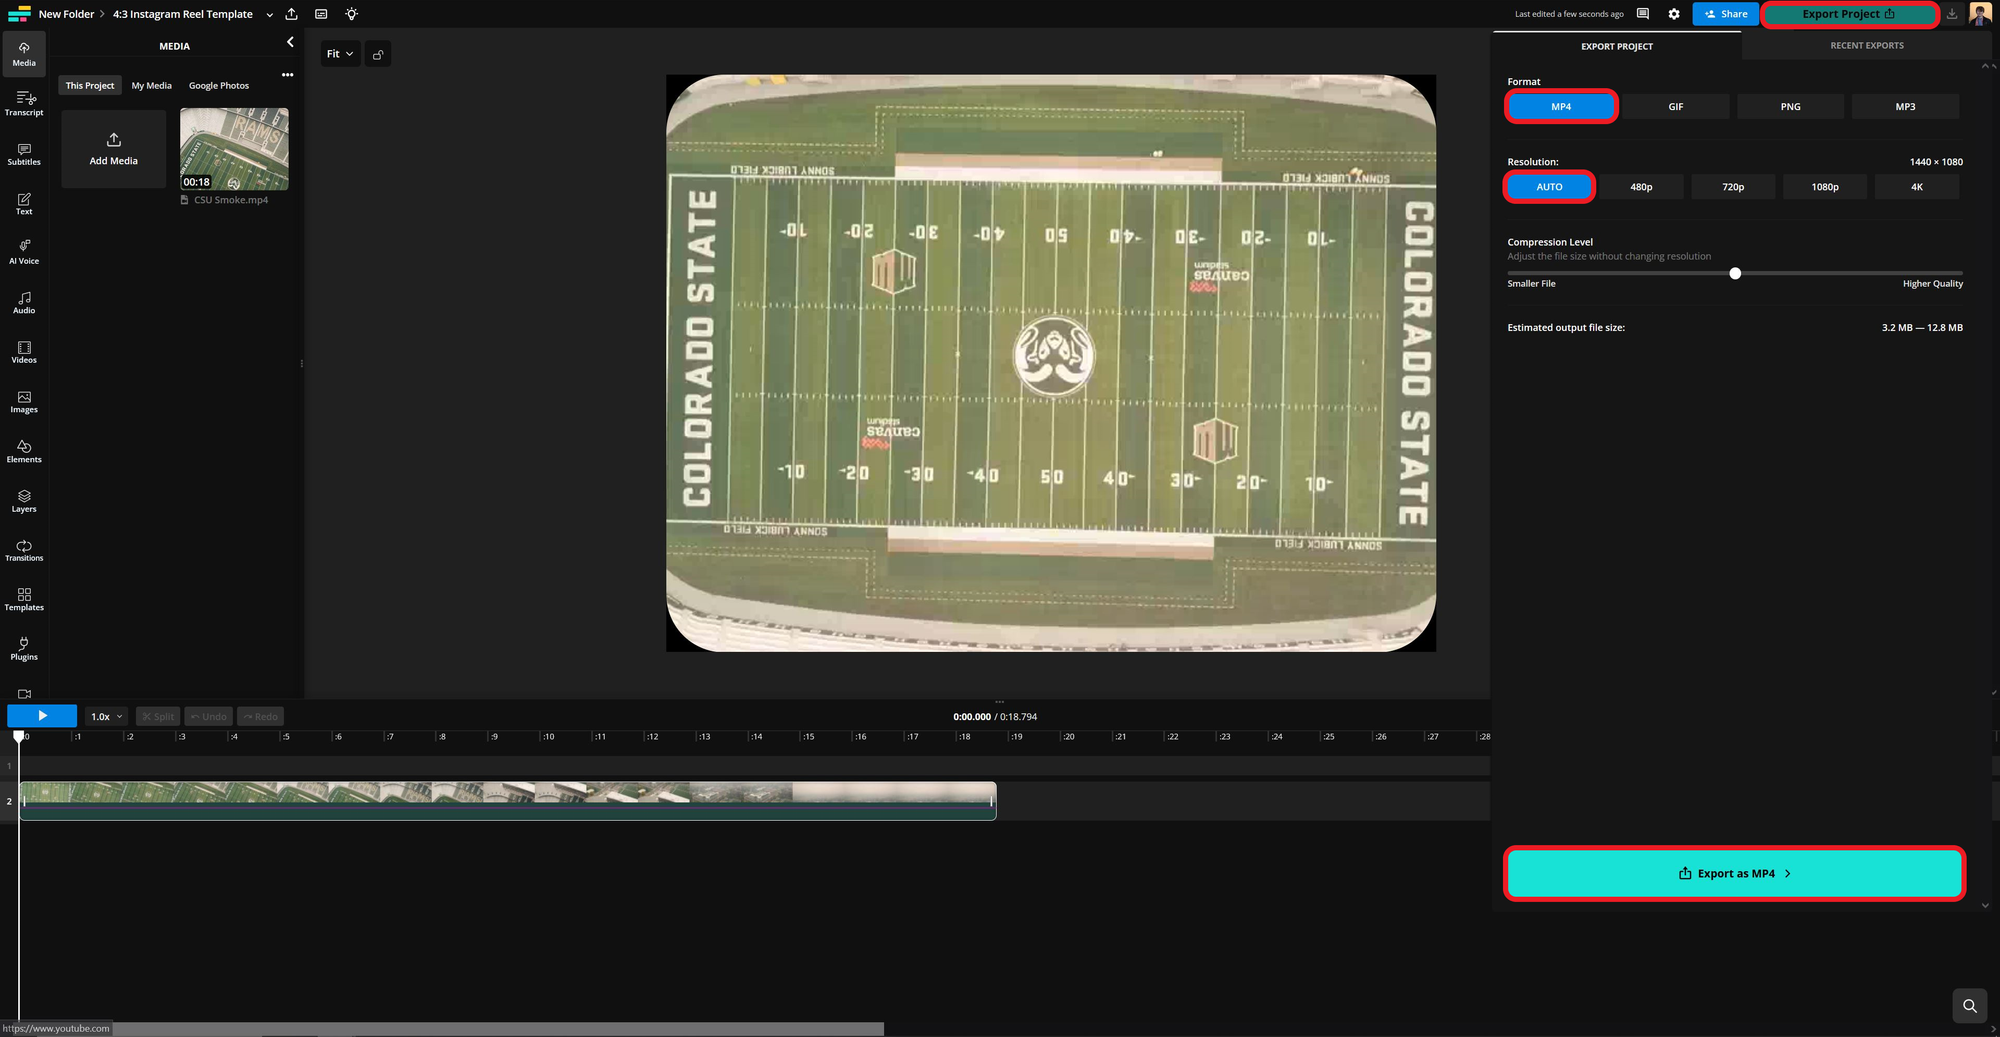This screenshot has width=2000, height=1037.
Task: Click the captions icon in top bar
Action: pos(321,14)
